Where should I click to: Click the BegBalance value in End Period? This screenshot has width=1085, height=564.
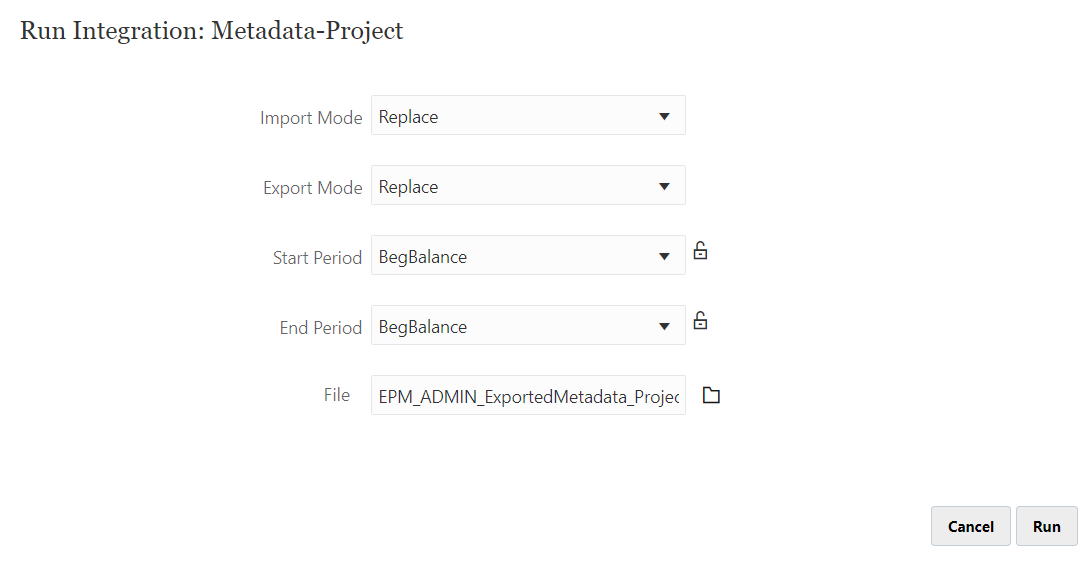[x=423, y=327]
